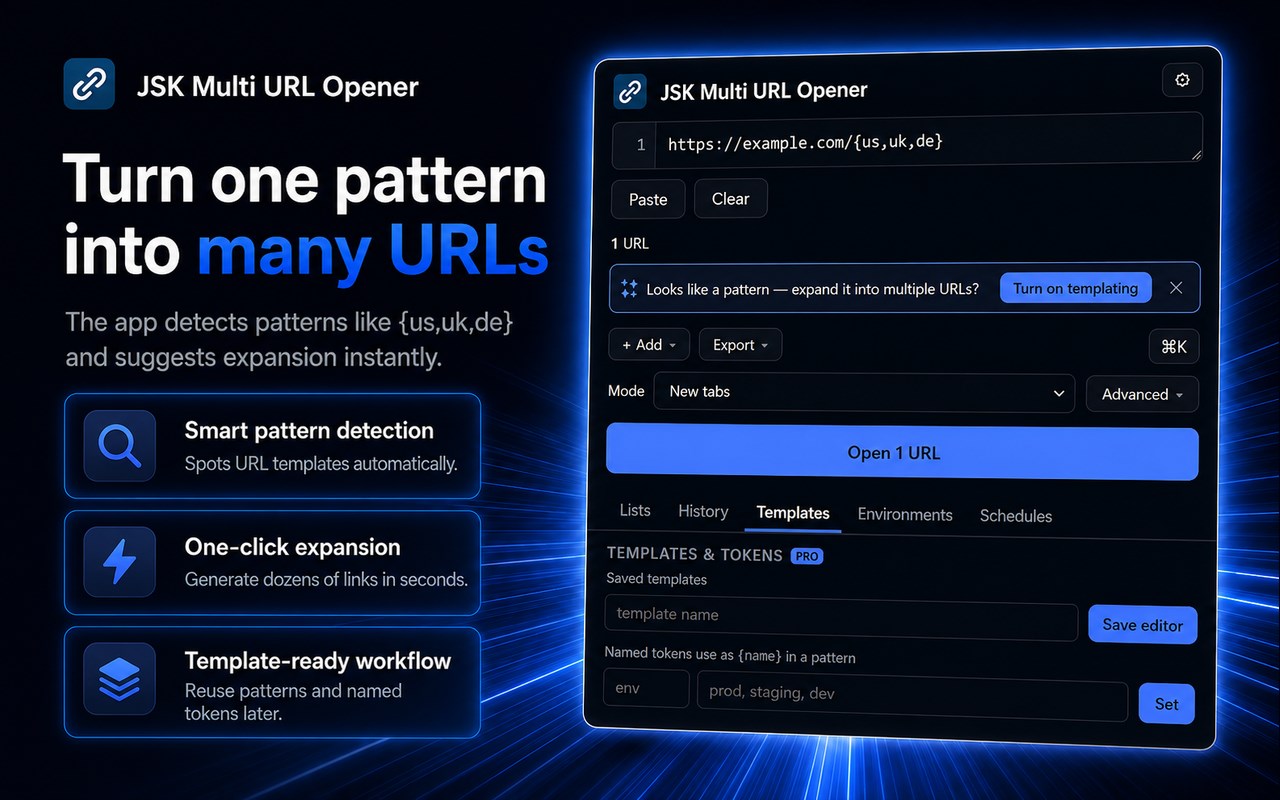Click the Open 1 URL button
Screen dimensions: 1280x800
(902, 453)
